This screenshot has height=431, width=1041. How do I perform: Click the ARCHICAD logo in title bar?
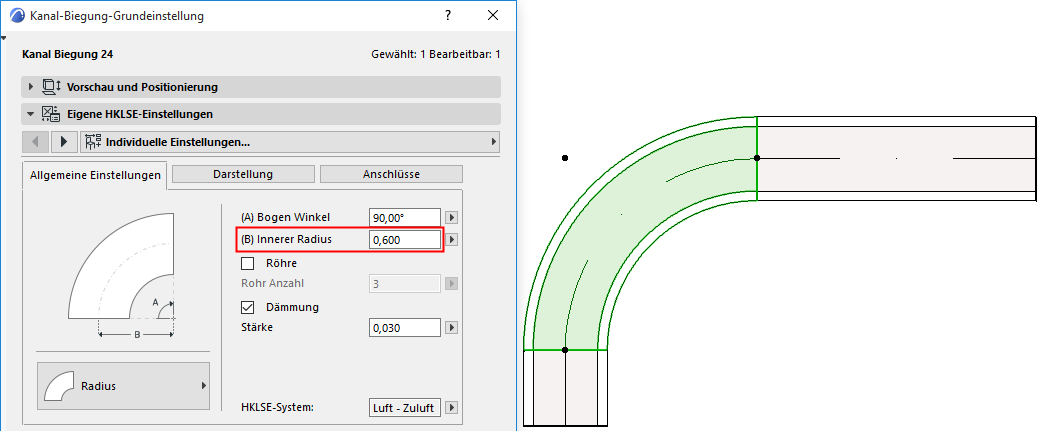(19, 16)
